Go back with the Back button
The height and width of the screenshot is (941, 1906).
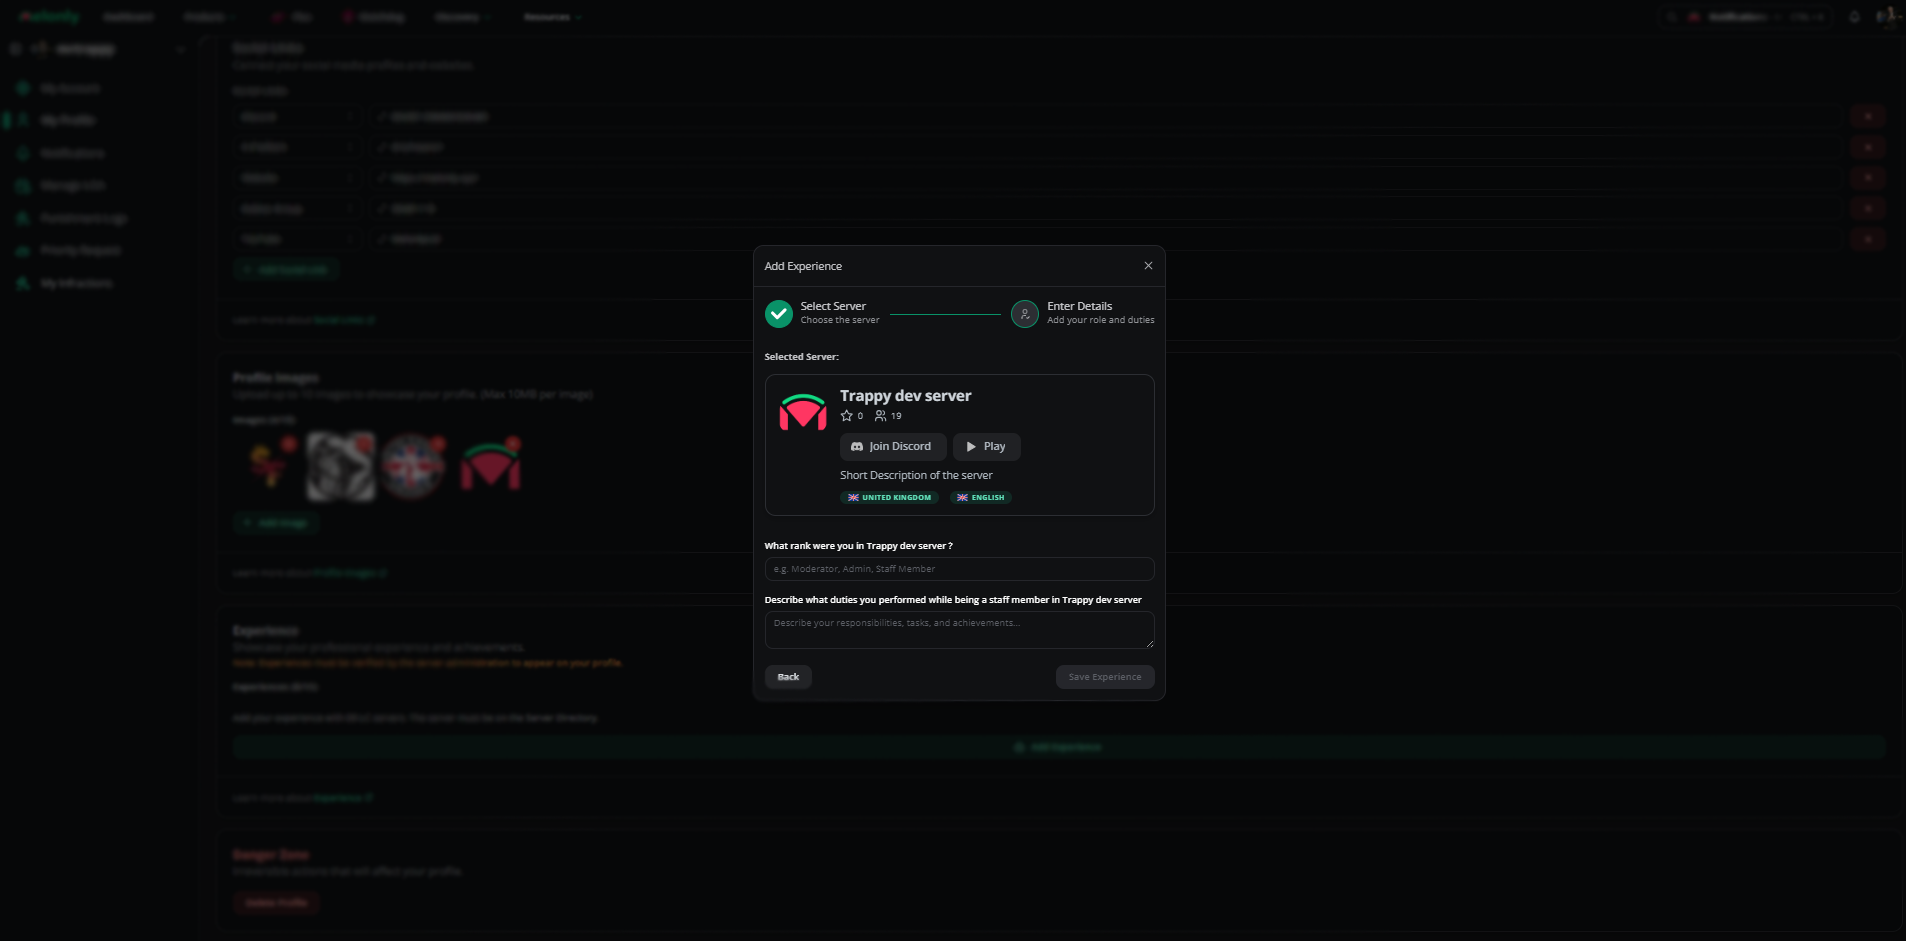[788, 677]
